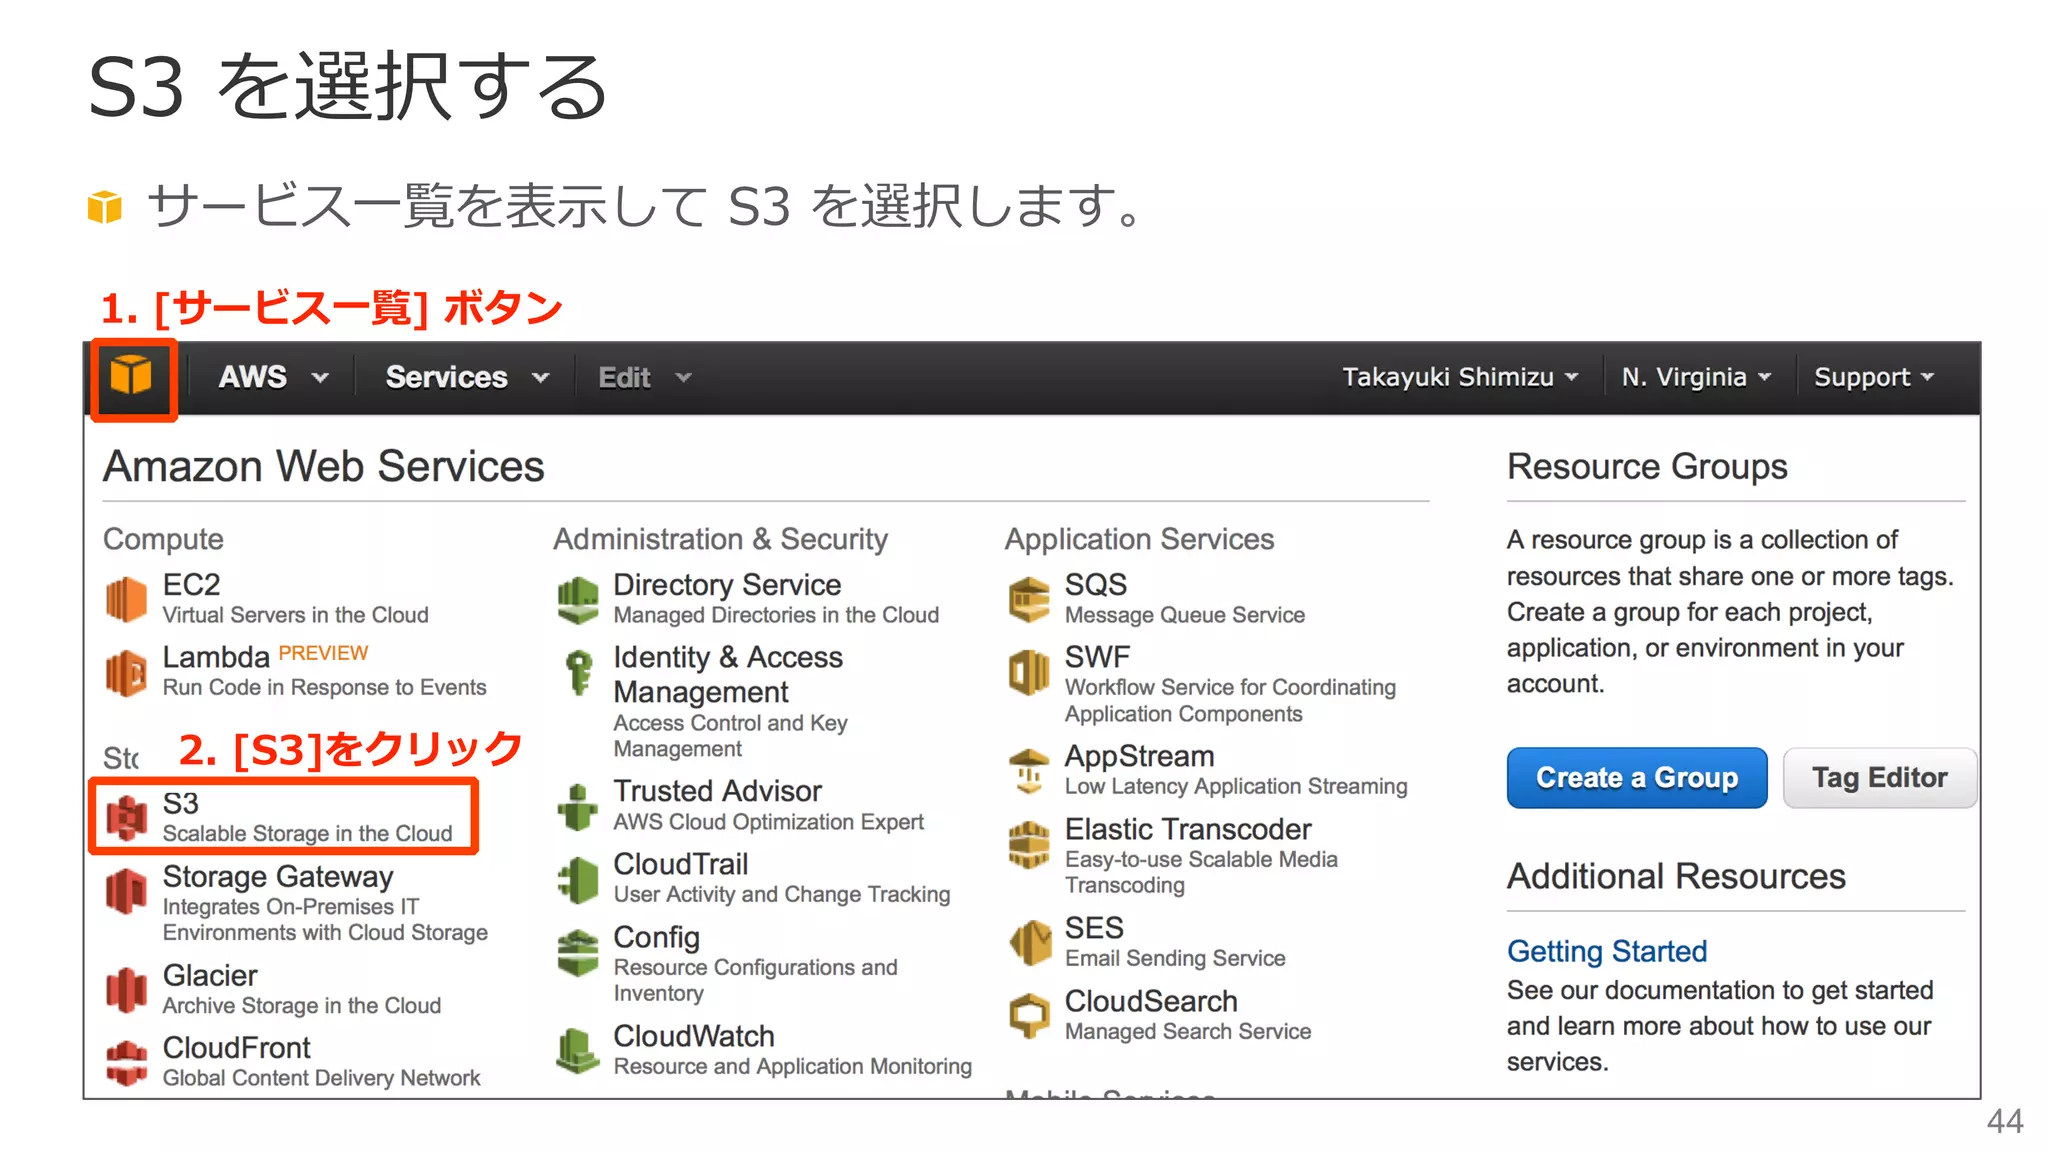Click 'Message Queue Service' description
The height and width of the screenshot is (1152, 2048).
click(x=1185, y=615)
